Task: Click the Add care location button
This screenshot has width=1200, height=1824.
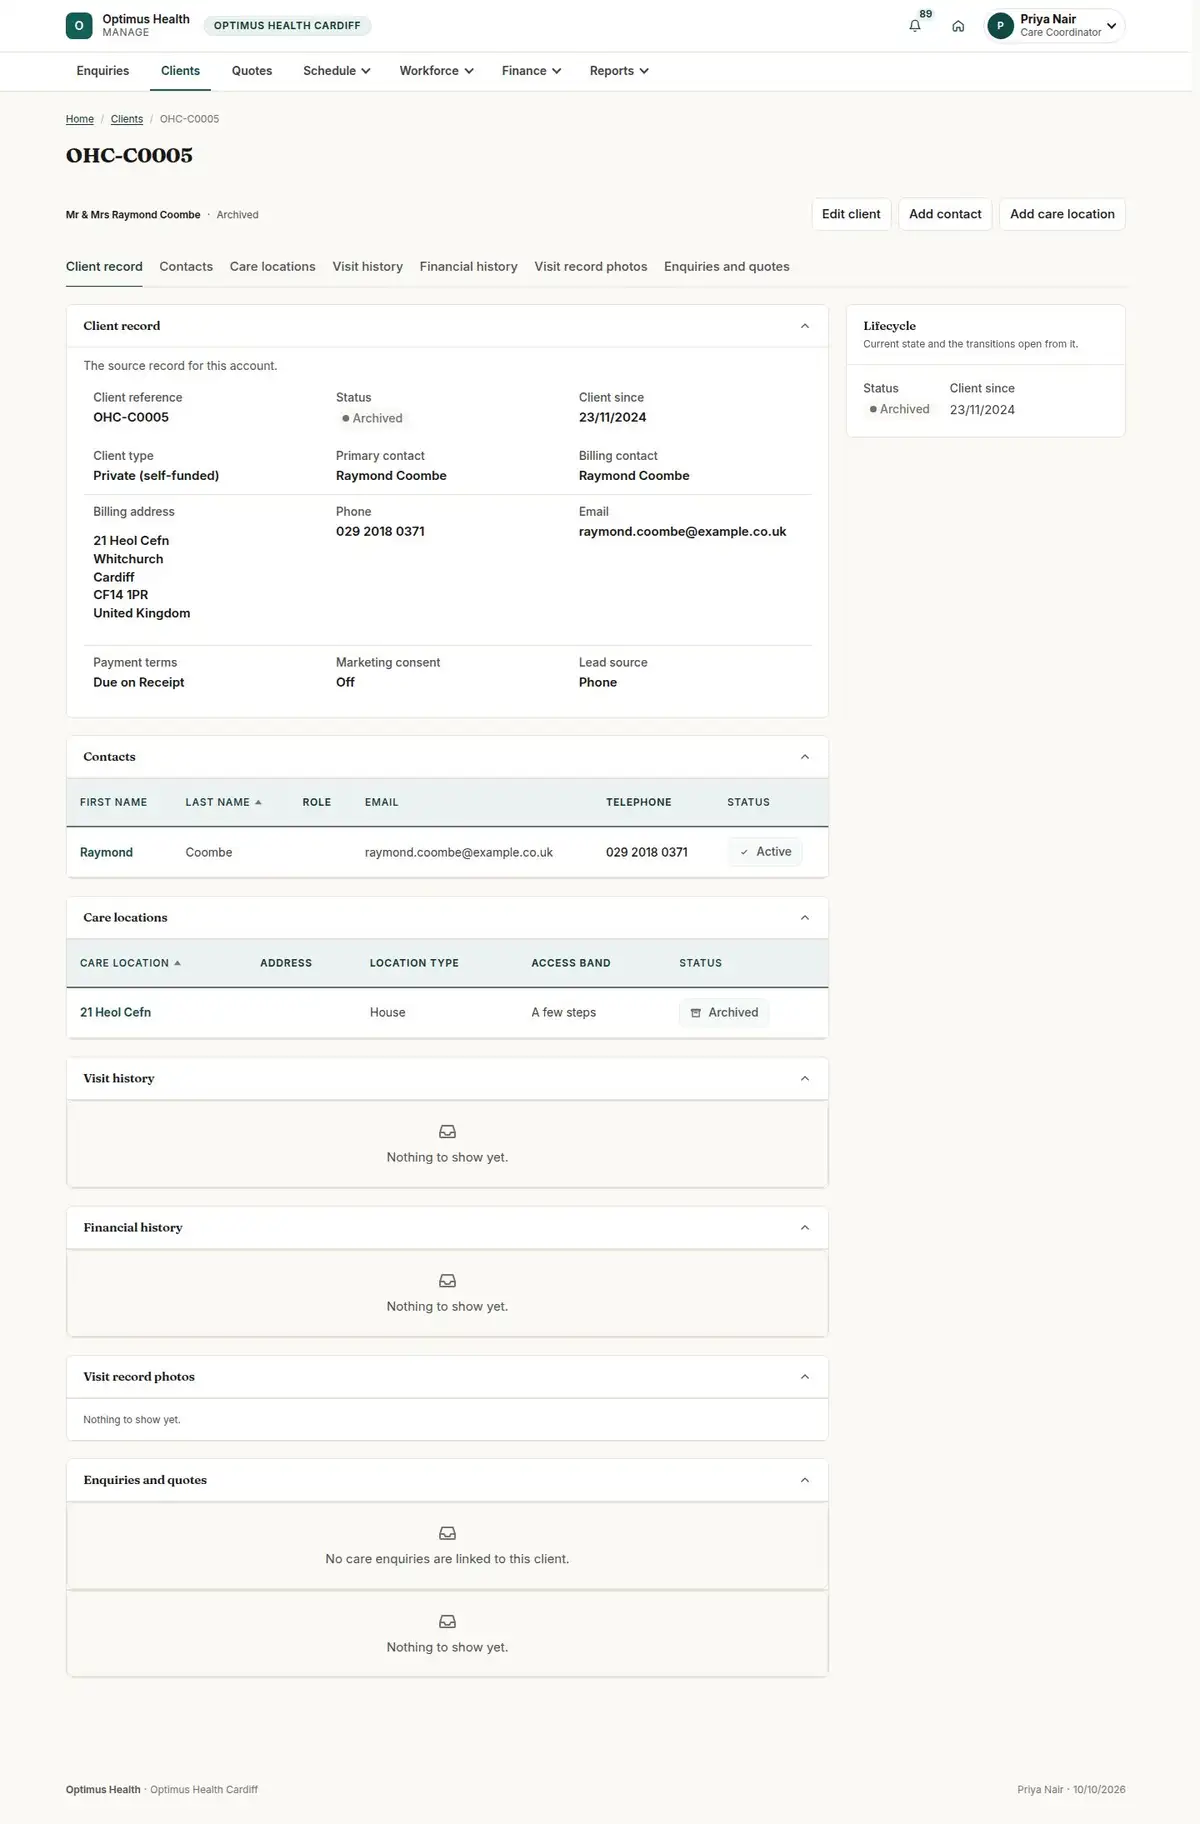Action: 1062,214
